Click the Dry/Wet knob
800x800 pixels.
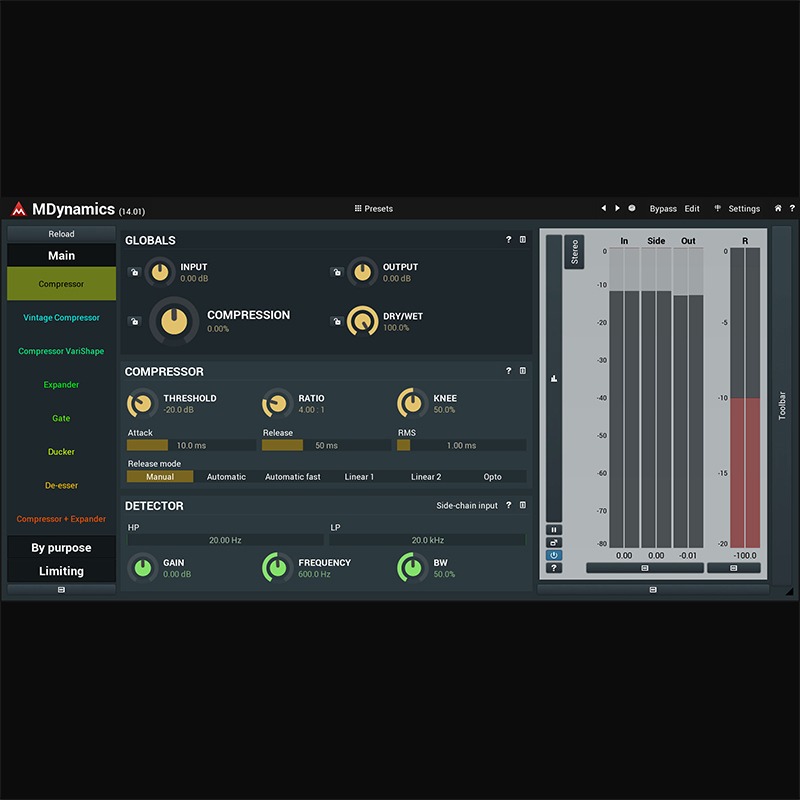tap(362, 321)
